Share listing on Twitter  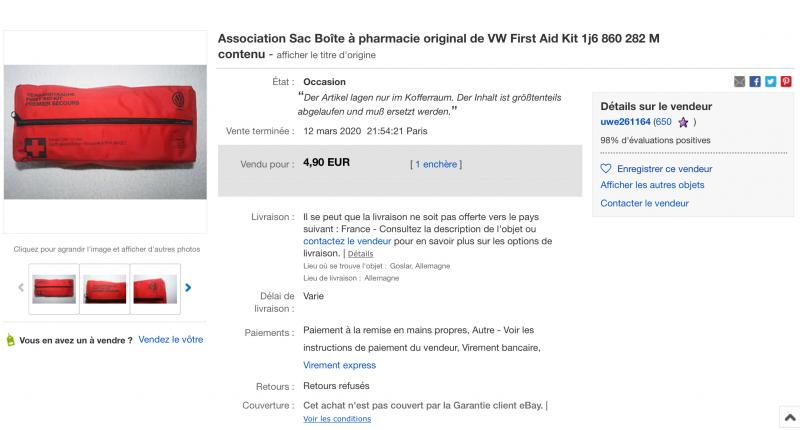[x=770, y=82]
